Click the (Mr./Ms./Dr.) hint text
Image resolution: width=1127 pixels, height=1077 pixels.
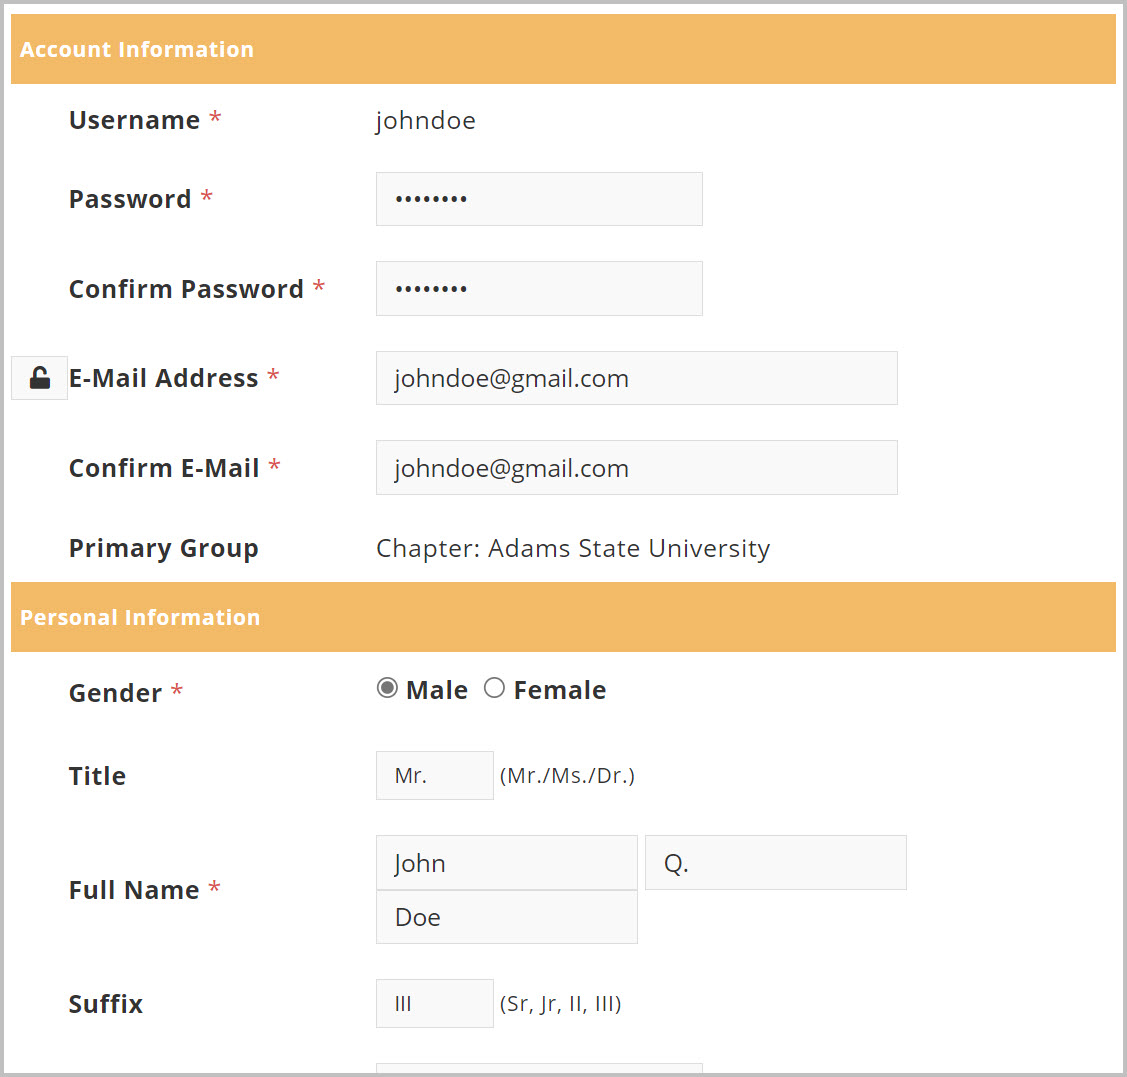pos(567,776)
